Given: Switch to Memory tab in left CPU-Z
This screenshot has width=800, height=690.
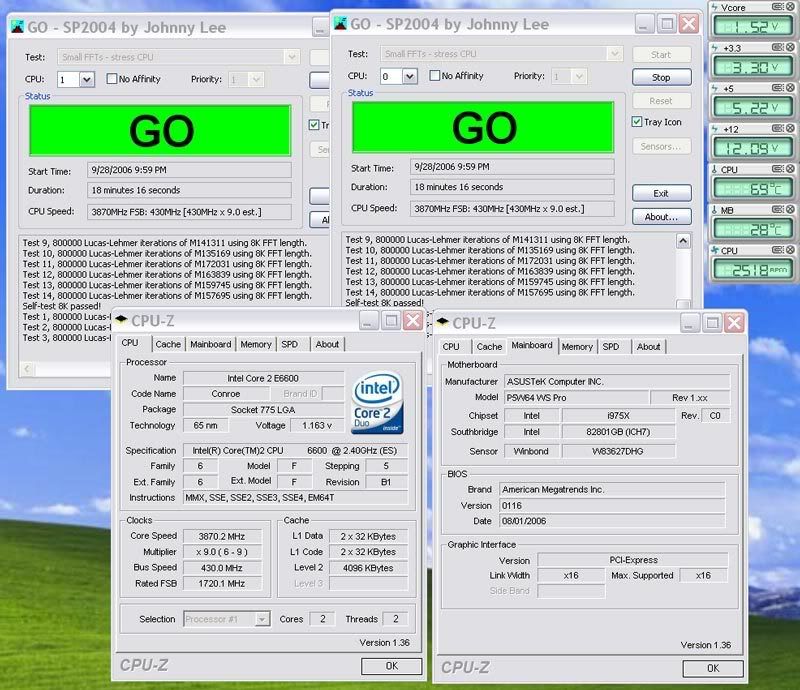Looking at the screenshot, I should [x=255, y=344].
